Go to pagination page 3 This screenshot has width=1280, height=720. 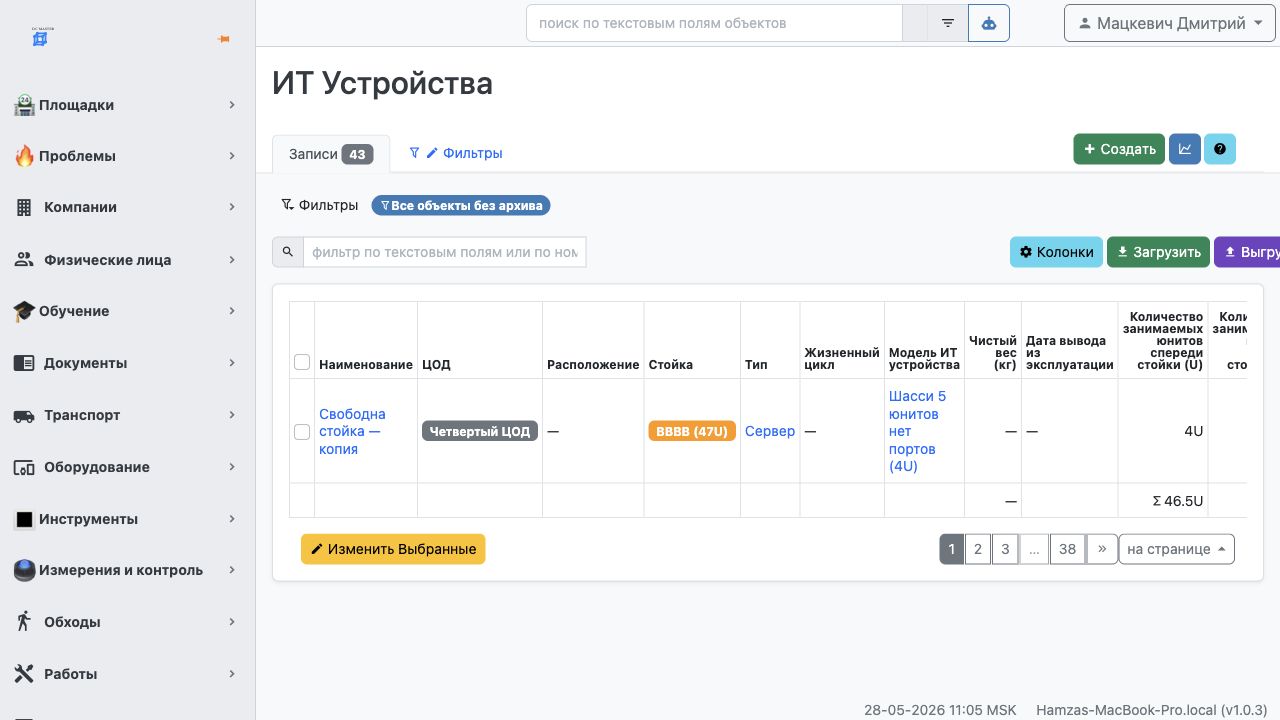(x=1005, y=549)
